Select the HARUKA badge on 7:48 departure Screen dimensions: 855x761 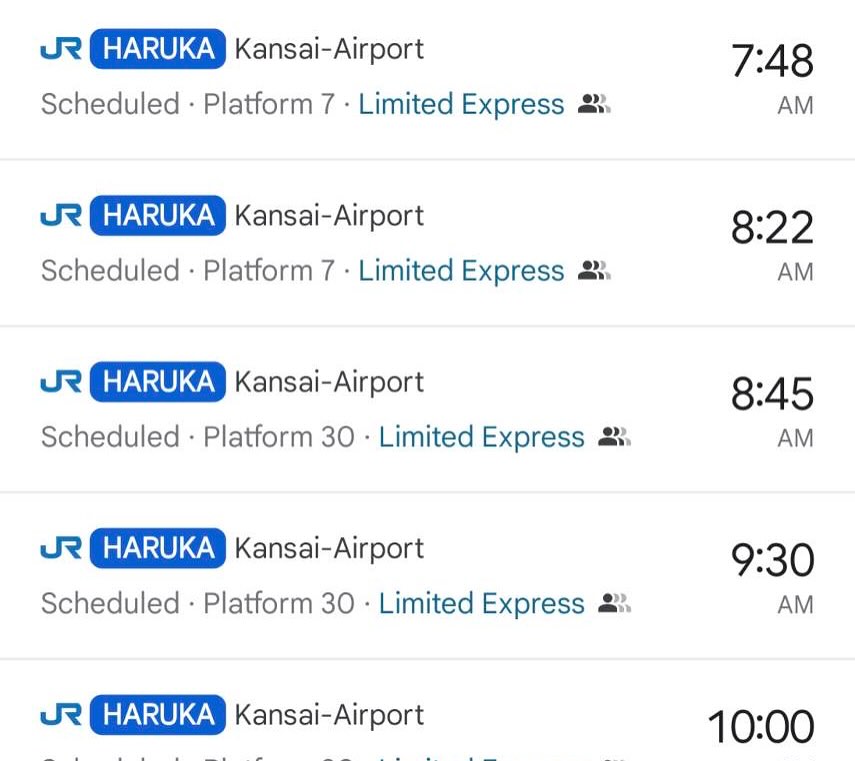[158, 49]
